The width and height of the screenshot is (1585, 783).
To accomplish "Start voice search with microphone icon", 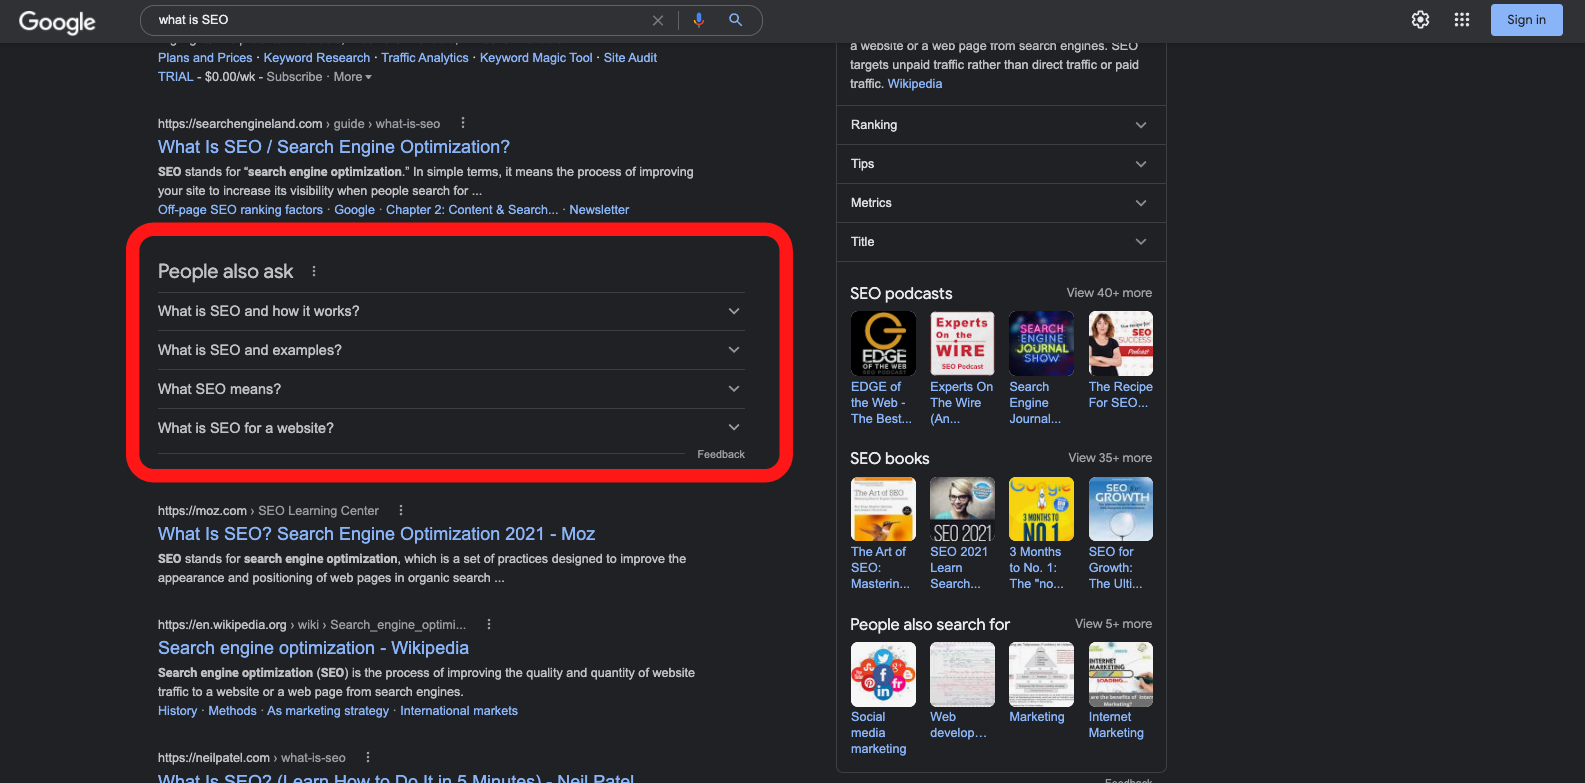I will [699, 20].
